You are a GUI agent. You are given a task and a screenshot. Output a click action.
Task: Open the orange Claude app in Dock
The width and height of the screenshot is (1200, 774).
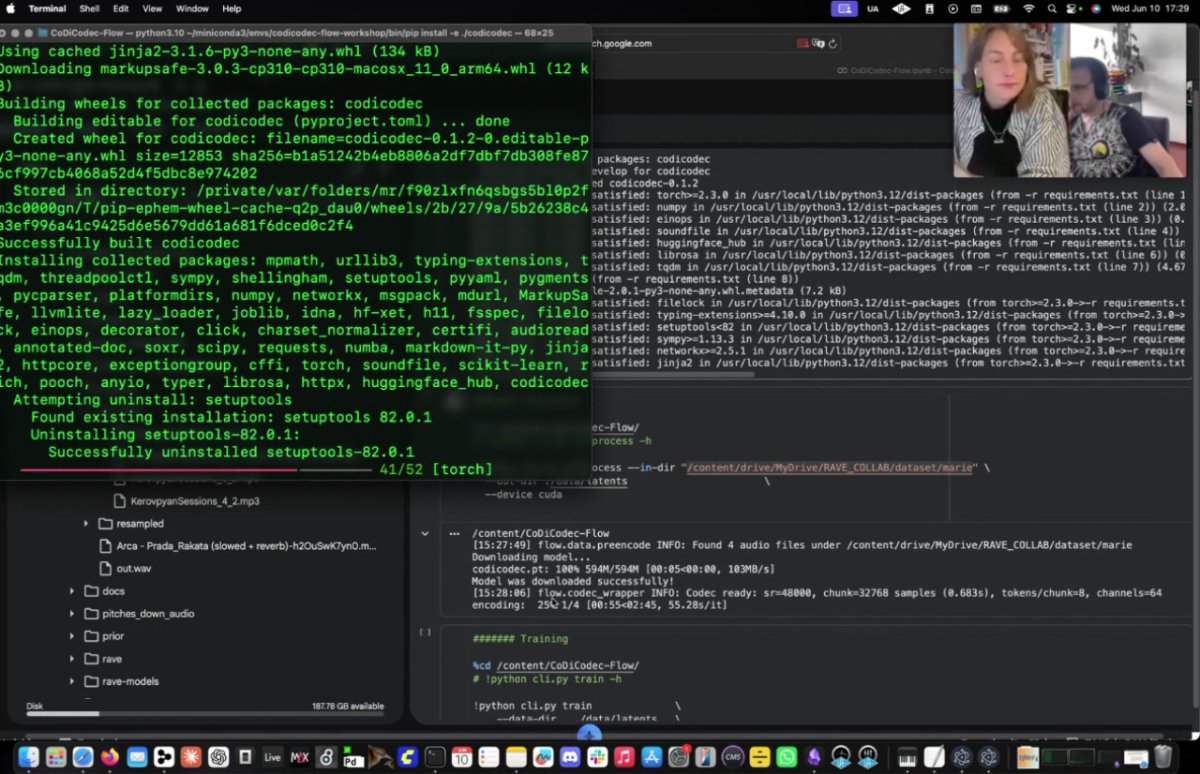(191, 757)
